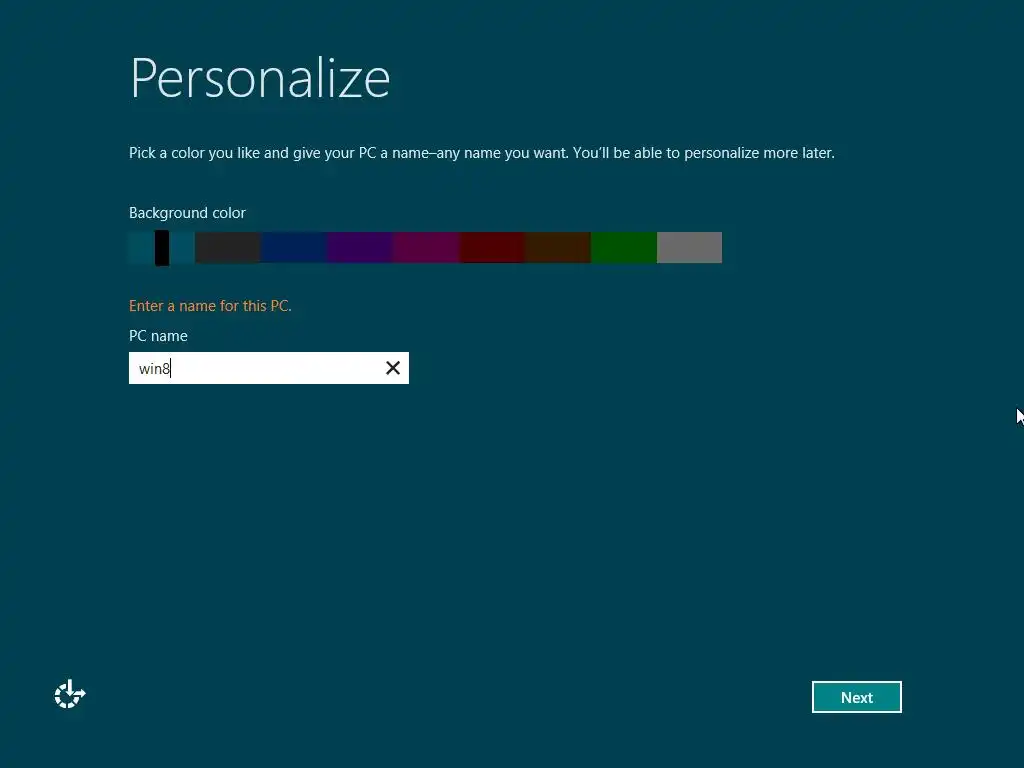This screenshot has width=1024, height=768.
Task: Click the 'Background color' label
Action: tap(187, 213)
